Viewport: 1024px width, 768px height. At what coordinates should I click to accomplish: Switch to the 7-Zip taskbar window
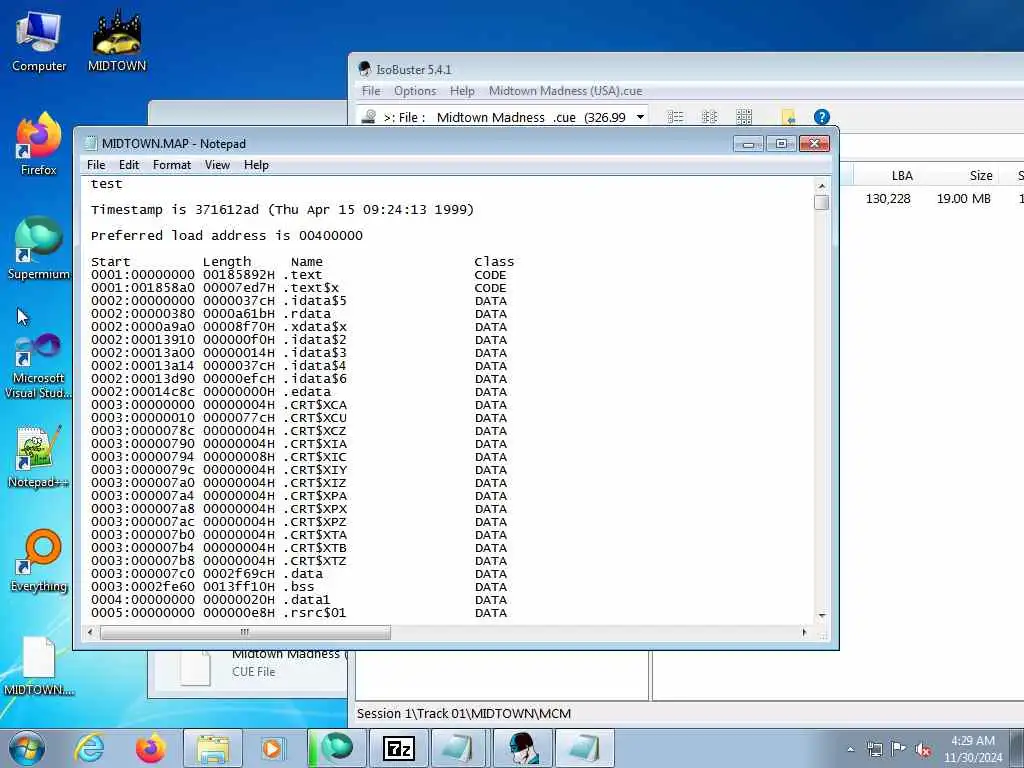(x=398, y=748)
